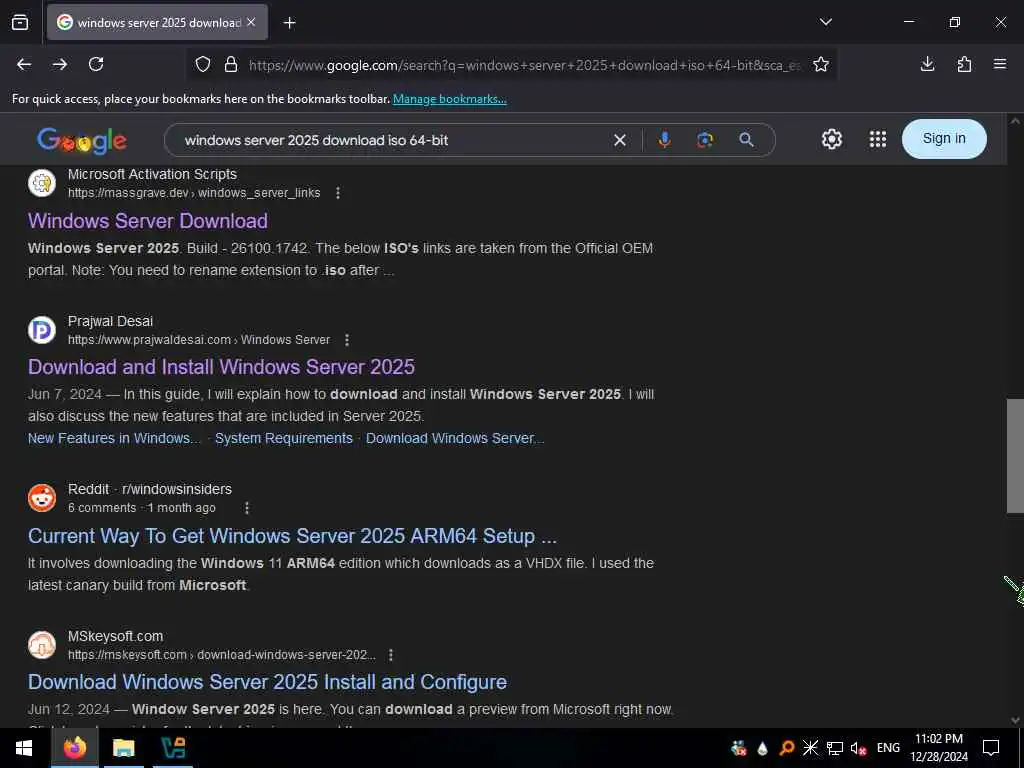
Task: Open System Requirements sitelink
Action: pos(283,438)
